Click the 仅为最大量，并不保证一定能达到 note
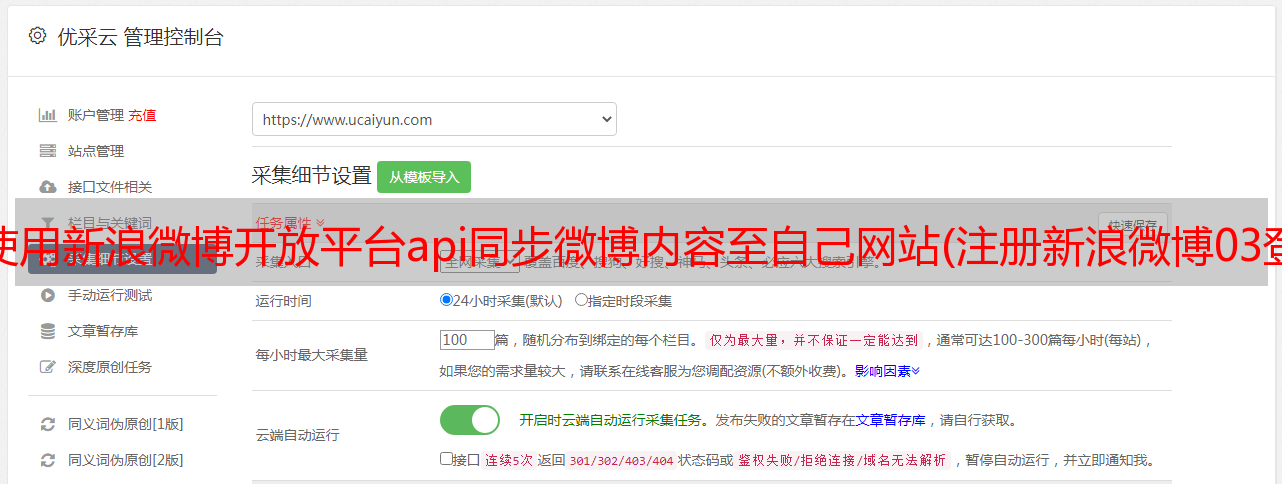The width and height of the screenshot is (1282, 484). pyautogui.click(x=815, y=340)
